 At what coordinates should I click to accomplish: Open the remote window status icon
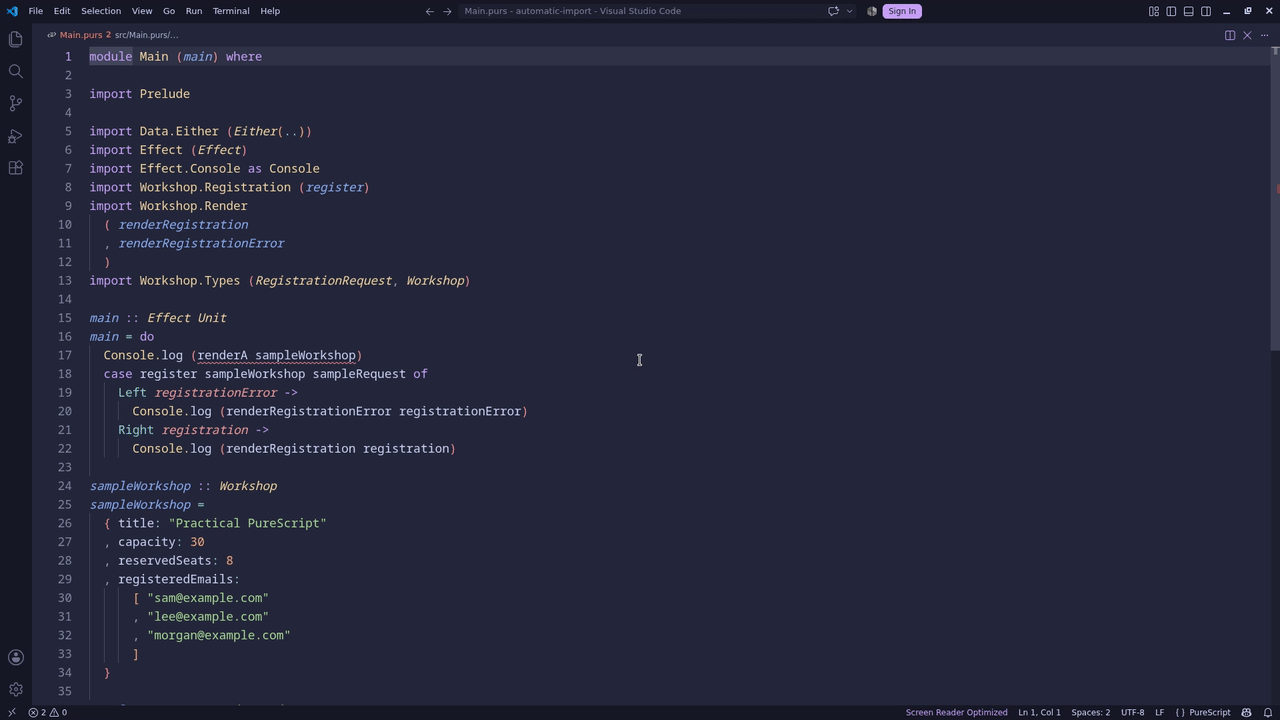pyautogui.click(x=11, y=712)
